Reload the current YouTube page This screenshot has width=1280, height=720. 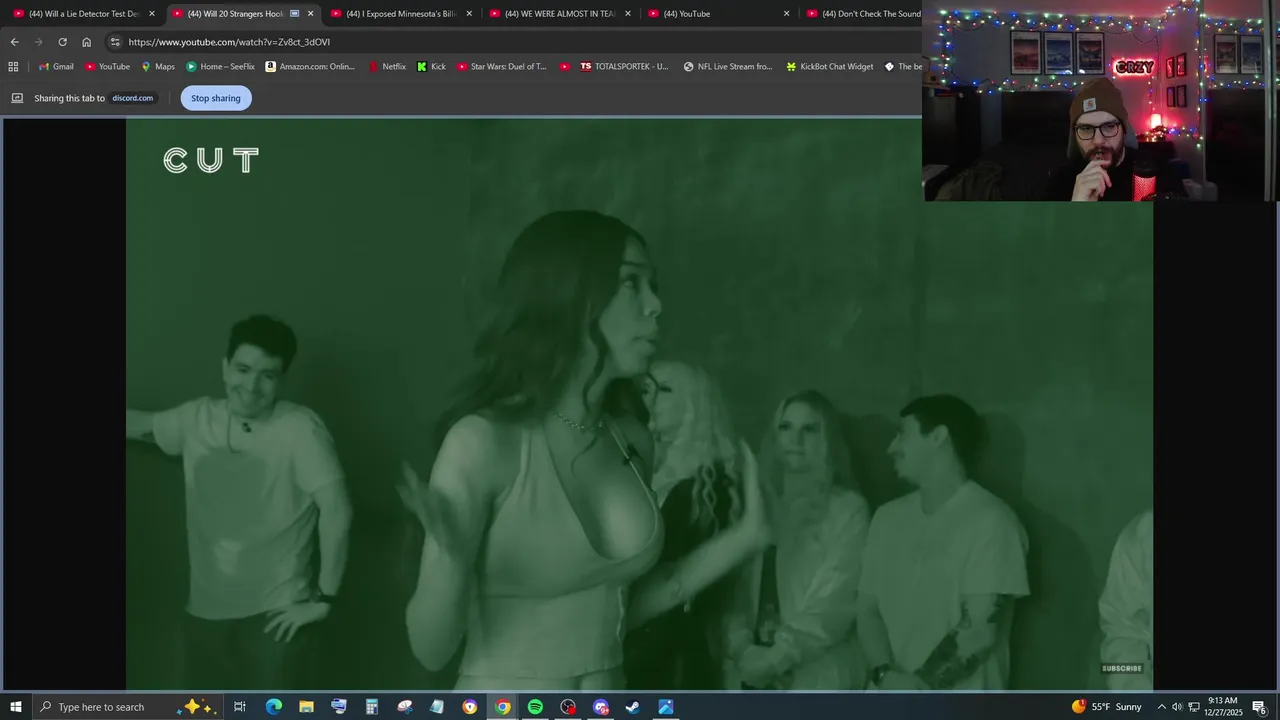62,42
